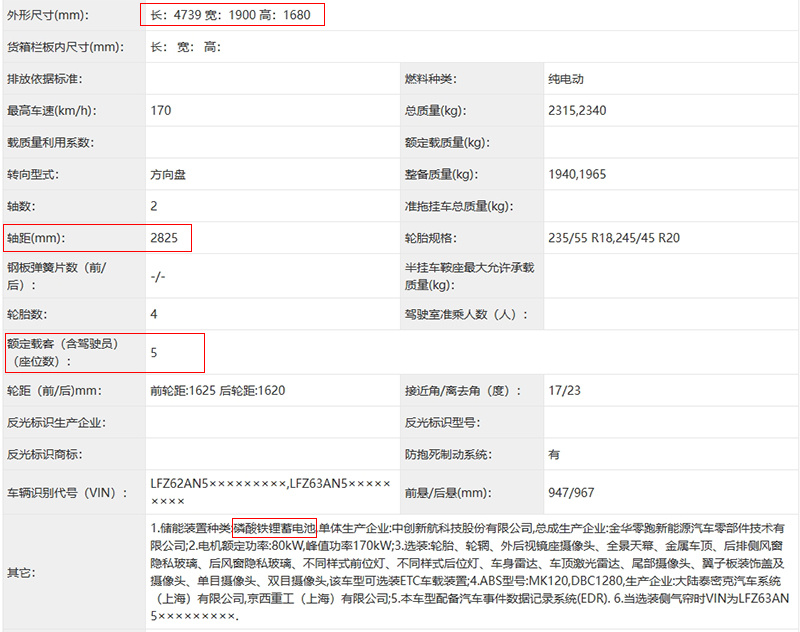Click the 总质量(kg) label
This screenshot has height=632, width=800.
point(435,111)
